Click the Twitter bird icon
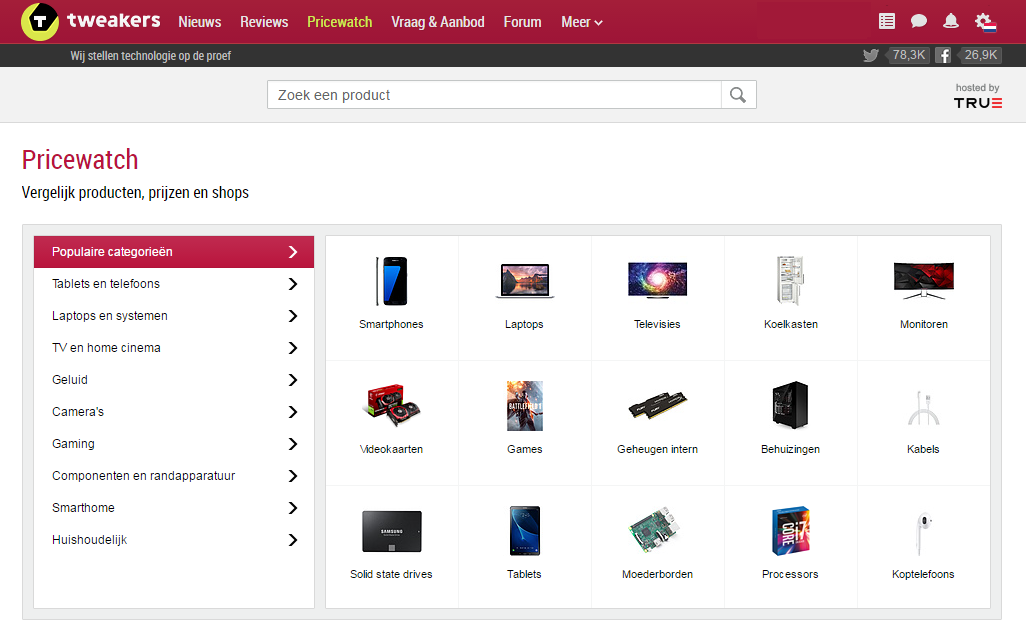 [x=871, y=55]
